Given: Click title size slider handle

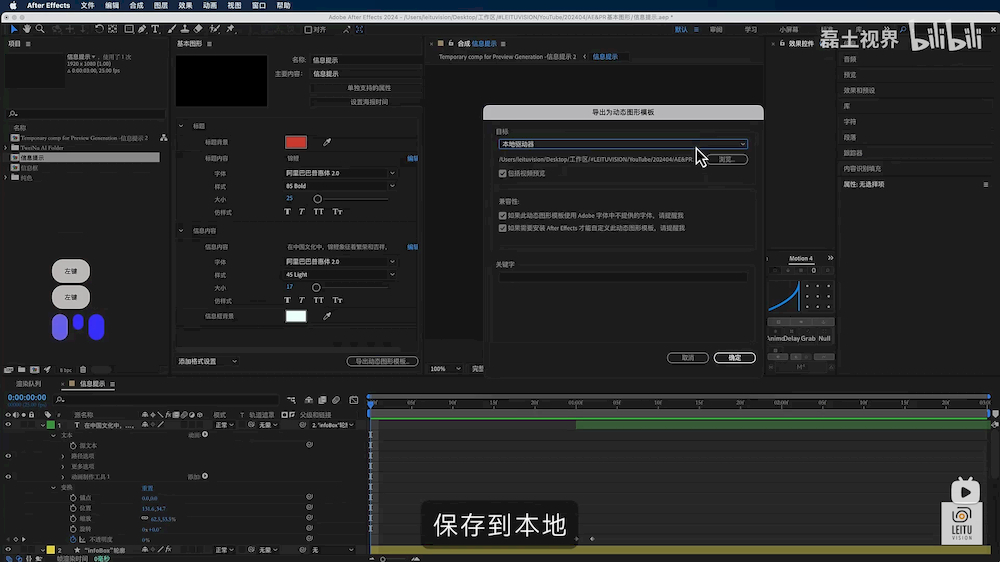Looking at the screenshot, I should point(318,199).
